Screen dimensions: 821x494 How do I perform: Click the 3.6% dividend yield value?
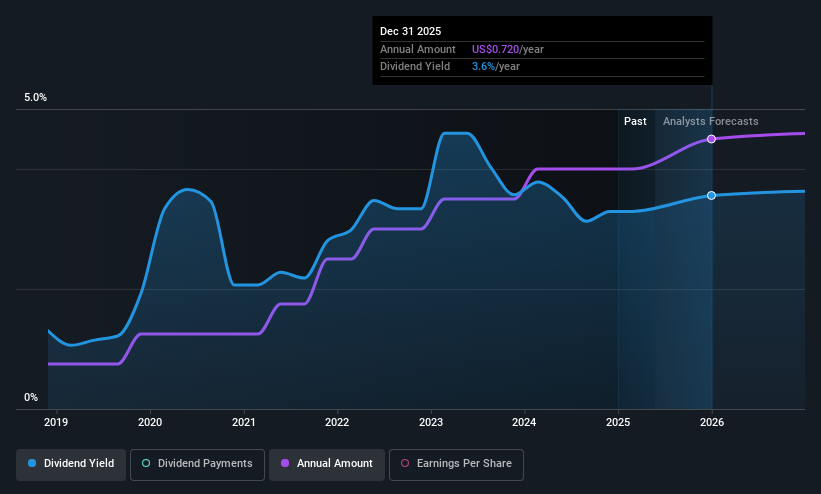point(483,67)
